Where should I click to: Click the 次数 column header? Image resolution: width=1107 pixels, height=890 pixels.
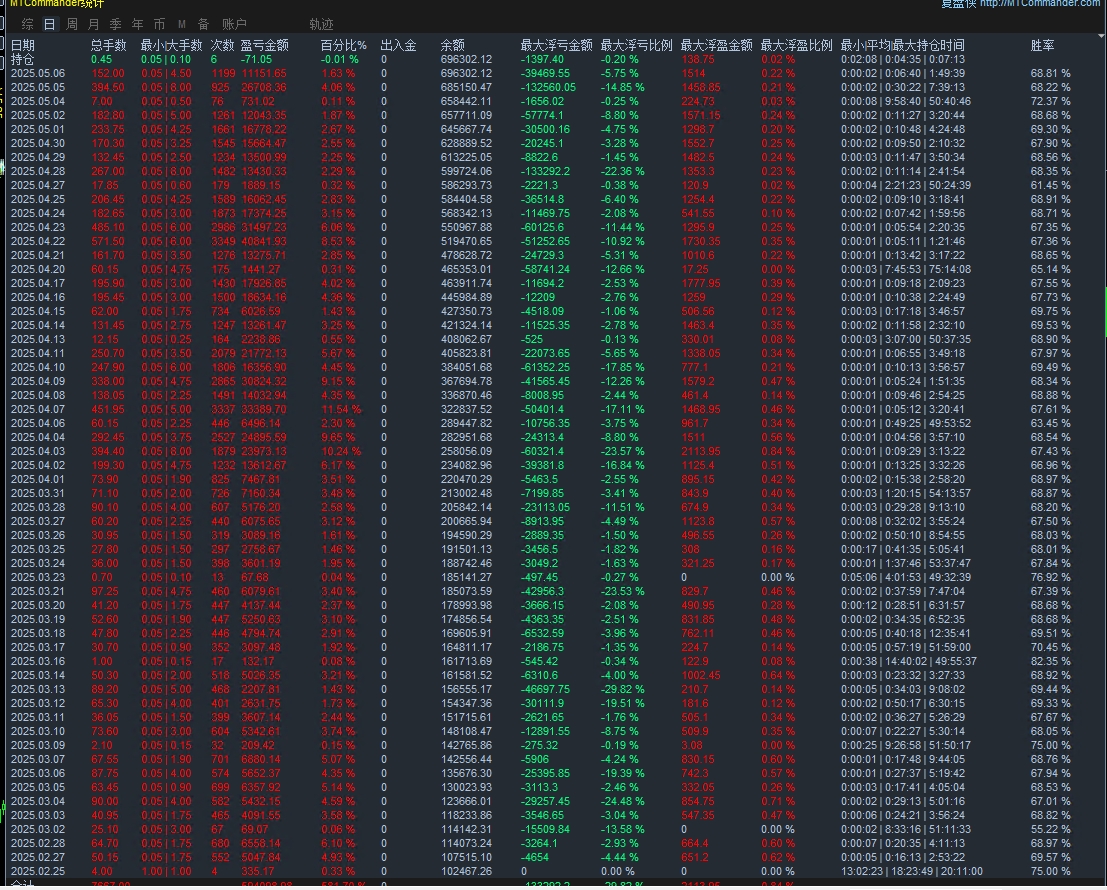[x=222, y=46]
